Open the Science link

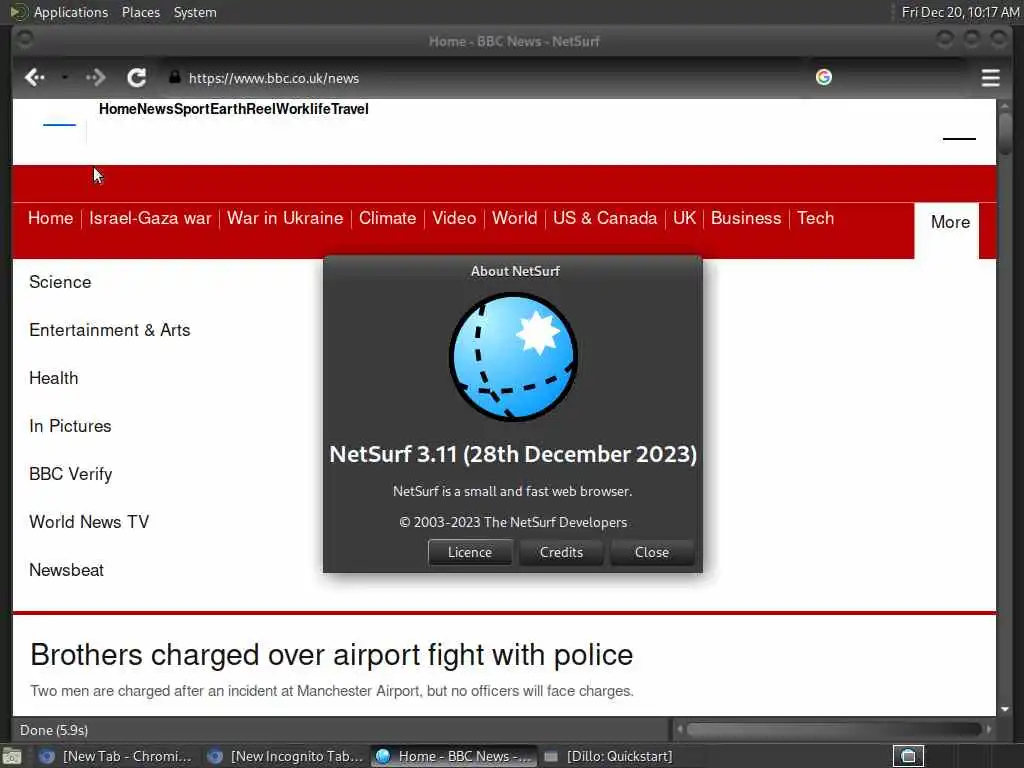pos(60,282)
